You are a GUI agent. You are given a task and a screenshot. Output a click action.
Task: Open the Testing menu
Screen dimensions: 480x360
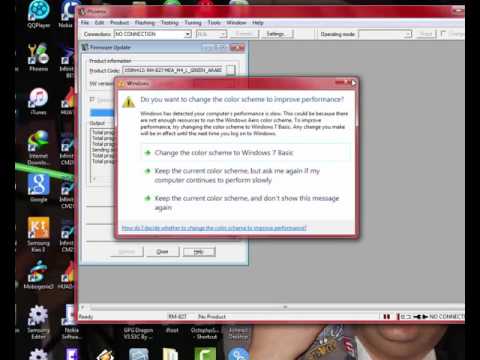click(x=170, y=23)
